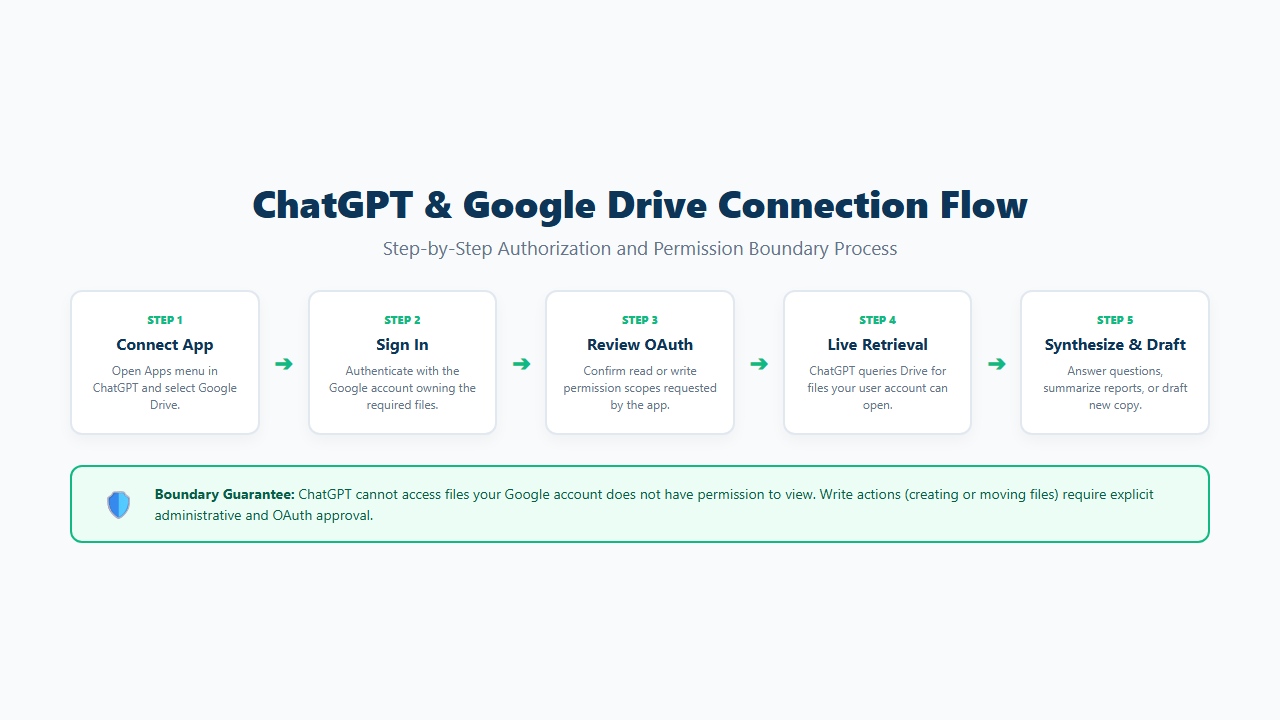Select the 'Synthesize & Draft' heading
Image resolution: width=1280 pixels, height=720 pixels.
pos(1115,345)
